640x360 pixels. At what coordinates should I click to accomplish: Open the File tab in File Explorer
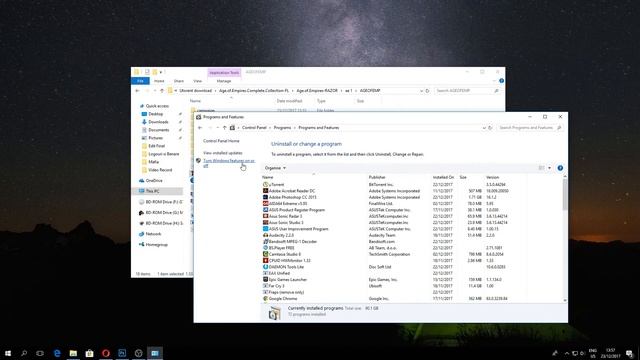point(140,81)
